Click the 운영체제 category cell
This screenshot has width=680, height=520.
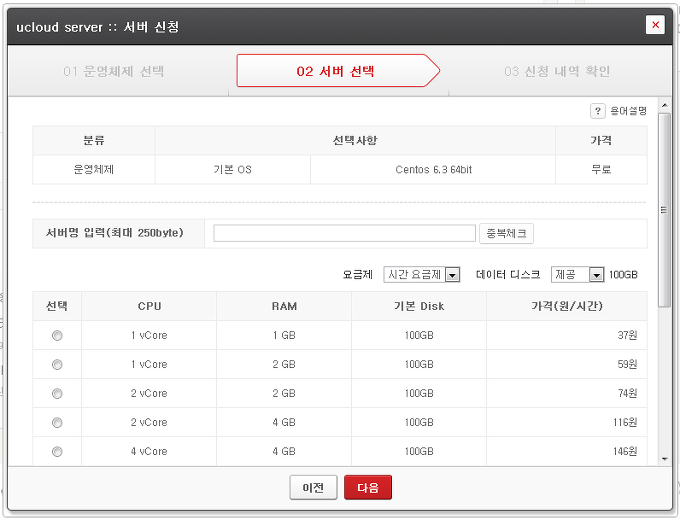94,170
